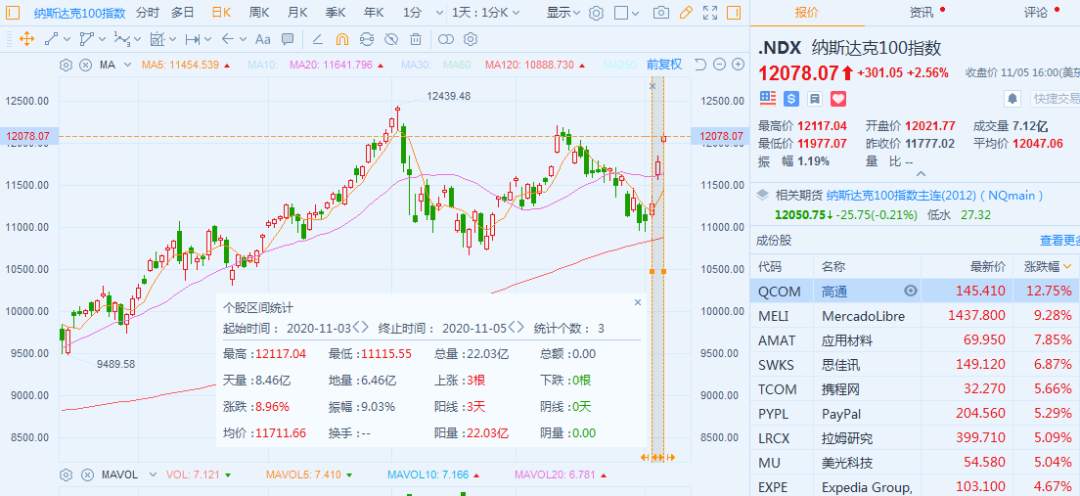Viewport: 1080px width, 496px height.
Task: Select the range interval statistics tool
Action: click(x=192, y=39)
